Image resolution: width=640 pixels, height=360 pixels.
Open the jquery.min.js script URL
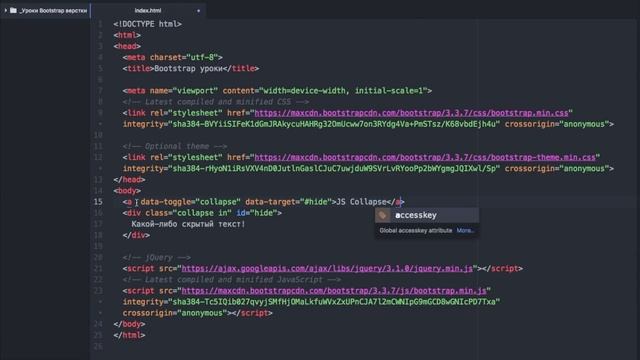click(x=327, y=269)
